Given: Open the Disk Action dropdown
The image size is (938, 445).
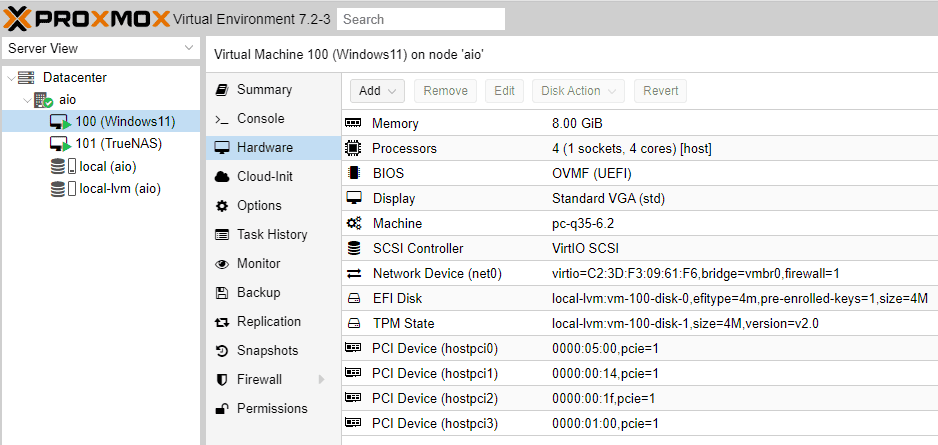Looking at the screenshot, I should pyautogui.click(x=578, y=91).
